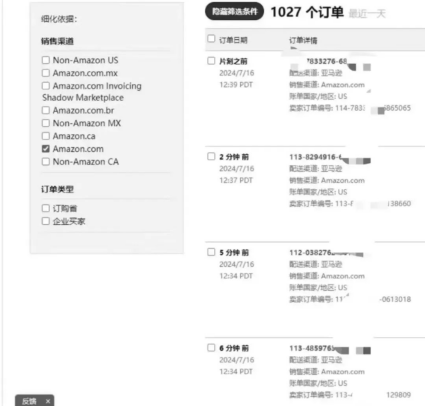The width and height of the screenshot is (426, 407).
Task: Check the Non-Amazon MX option
Action: pos(46,123)
